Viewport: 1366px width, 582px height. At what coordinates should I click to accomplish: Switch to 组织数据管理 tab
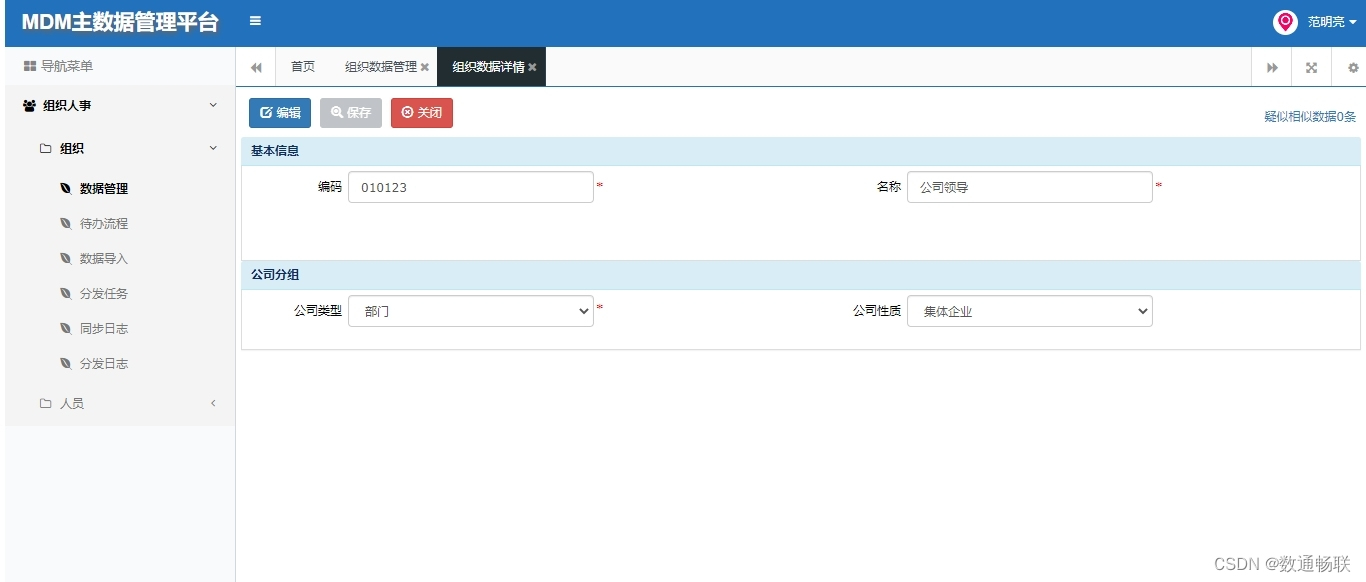[x=381, y=67]
